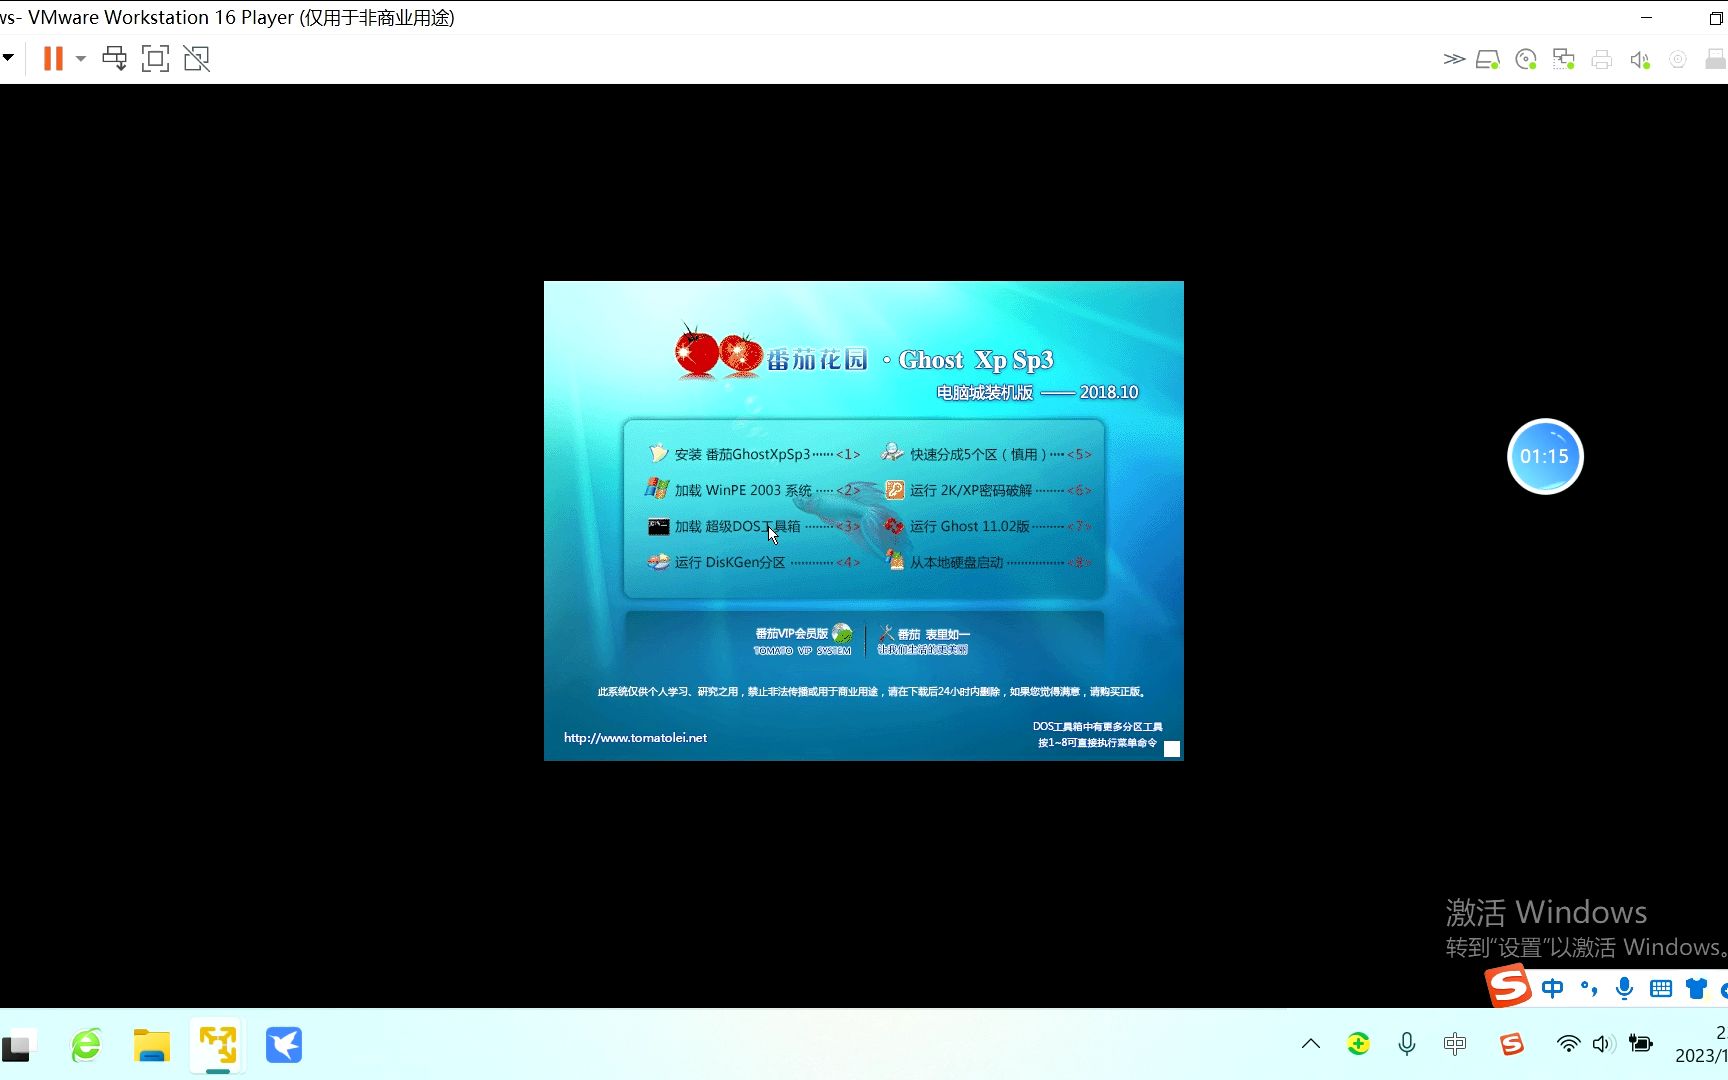Click the USB device icon
The image size is (1728, 1080).
point(1716,60)
